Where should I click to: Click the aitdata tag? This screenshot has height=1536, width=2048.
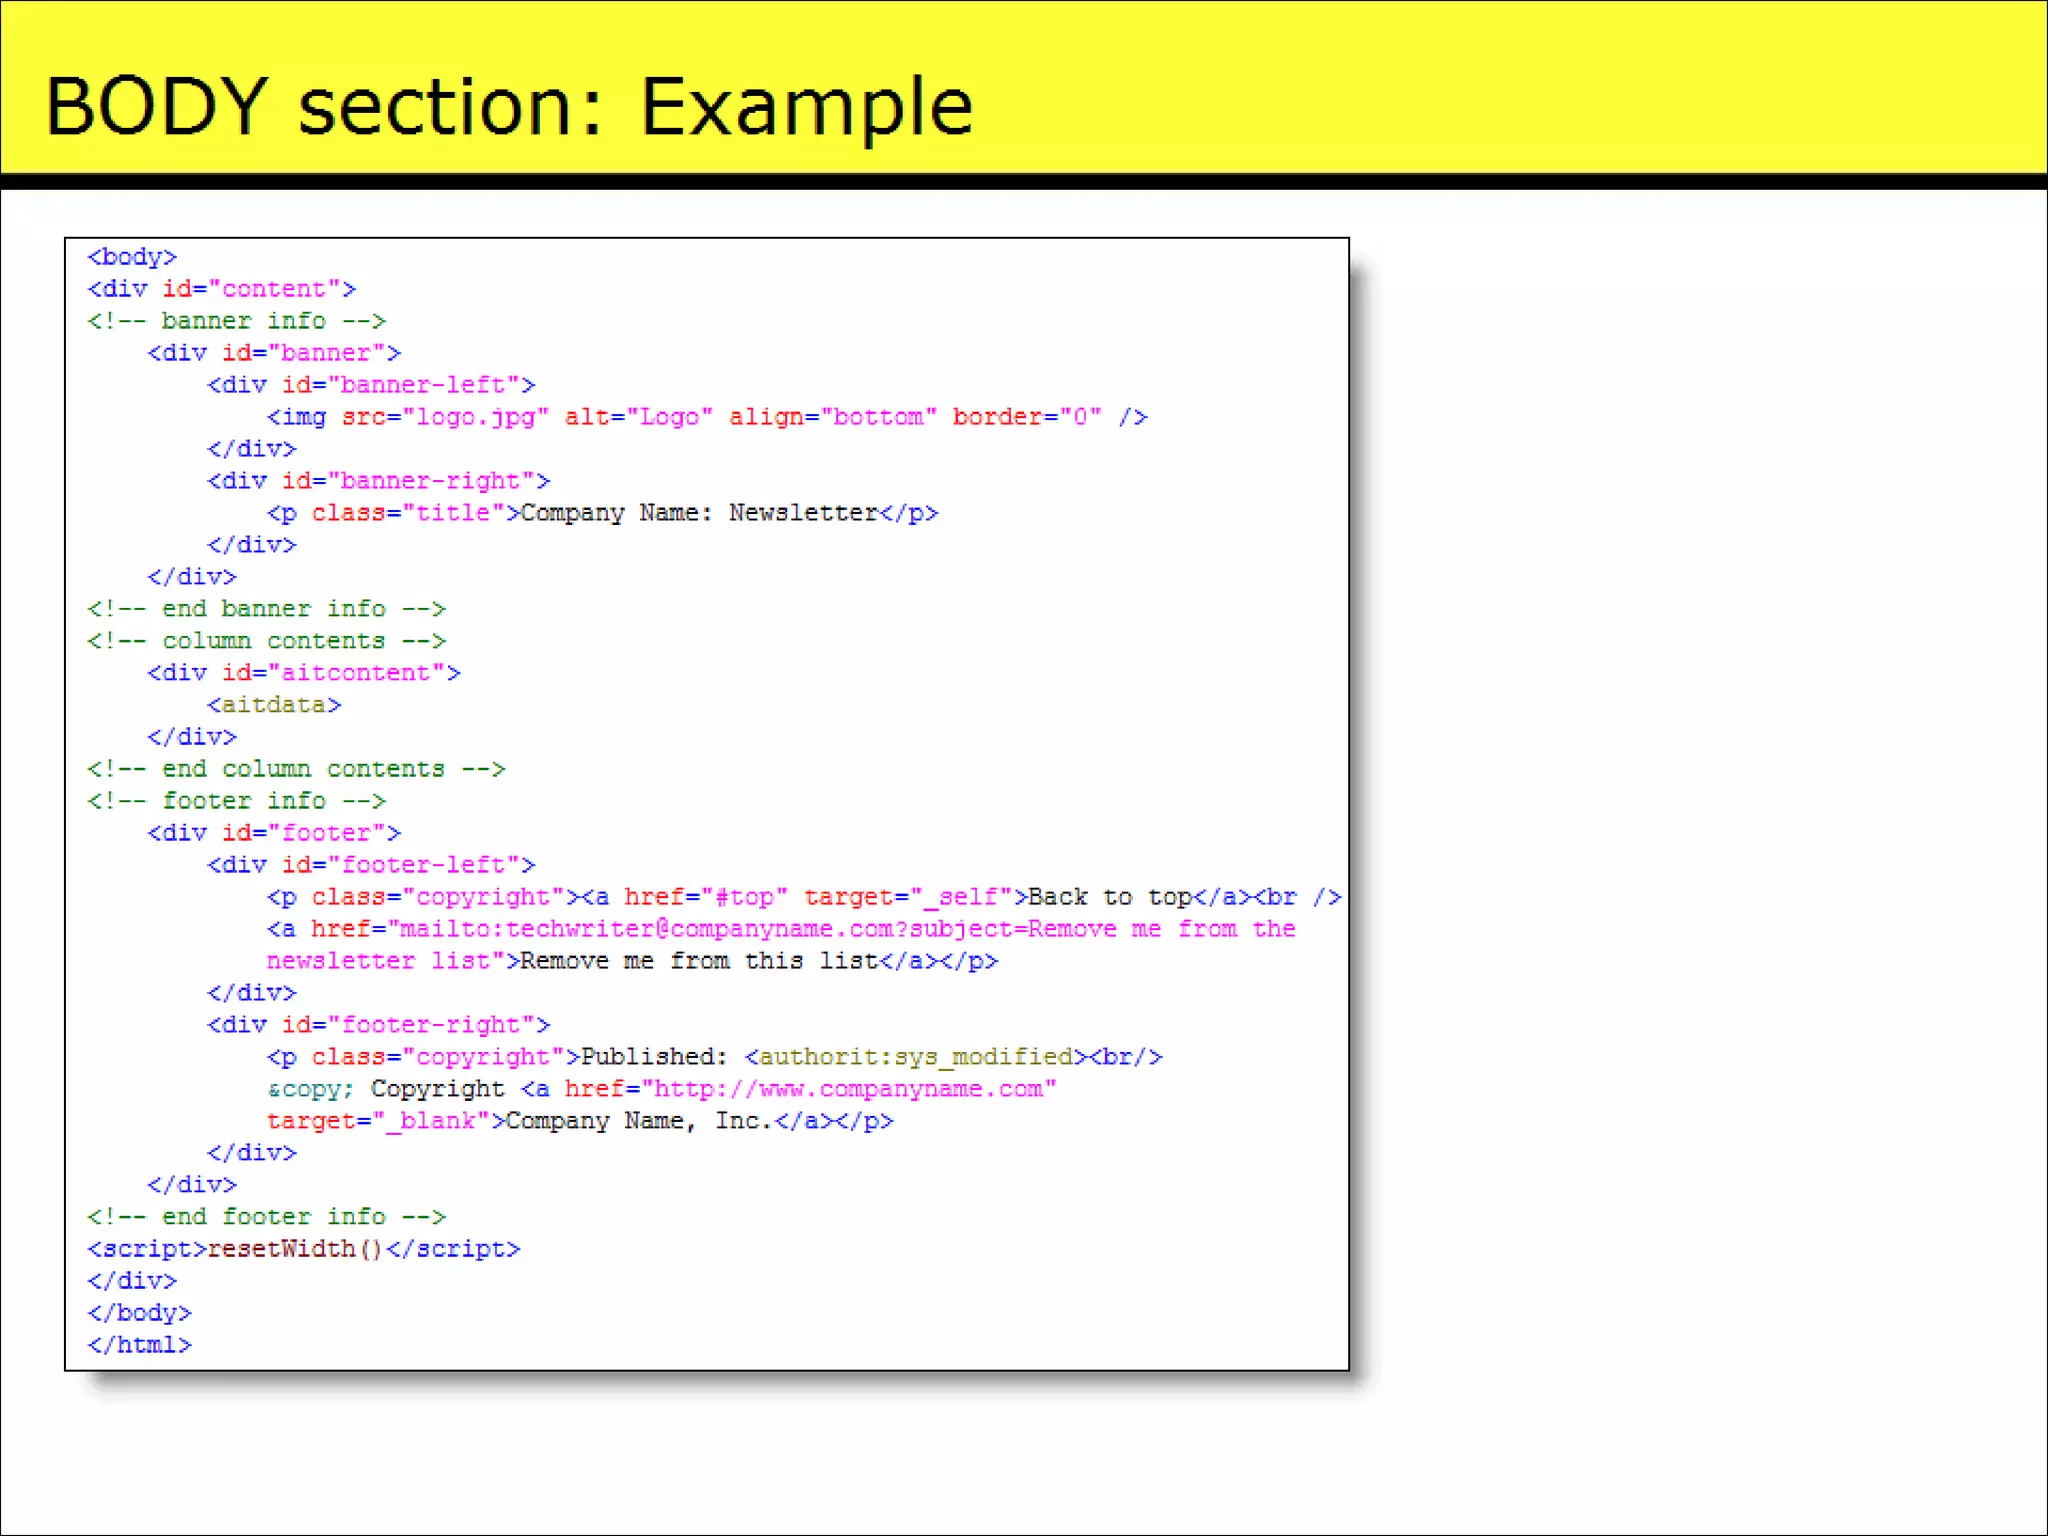tap(274, 705)
